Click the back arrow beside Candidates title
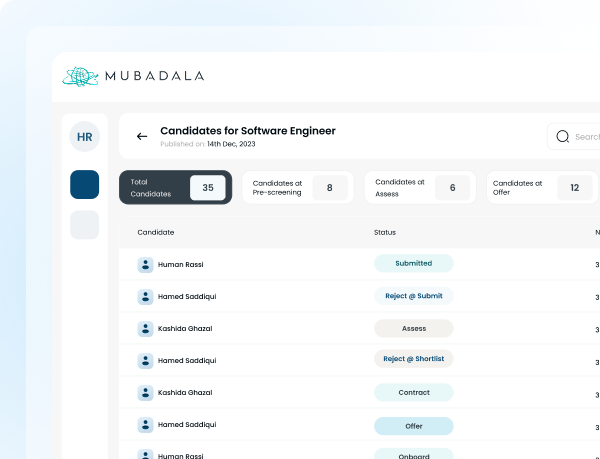Viewport: 600px width, 459px height. pos(142,136)
